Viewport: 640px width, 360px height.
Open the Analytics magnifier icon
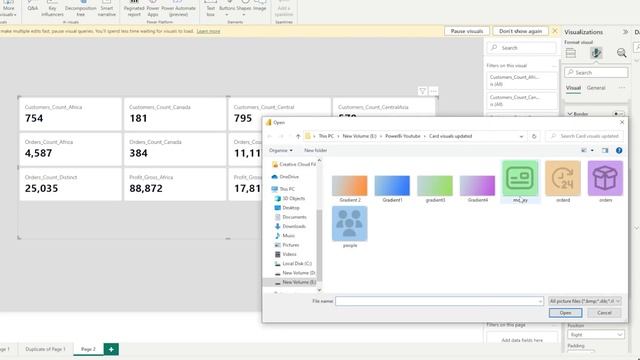621,53
